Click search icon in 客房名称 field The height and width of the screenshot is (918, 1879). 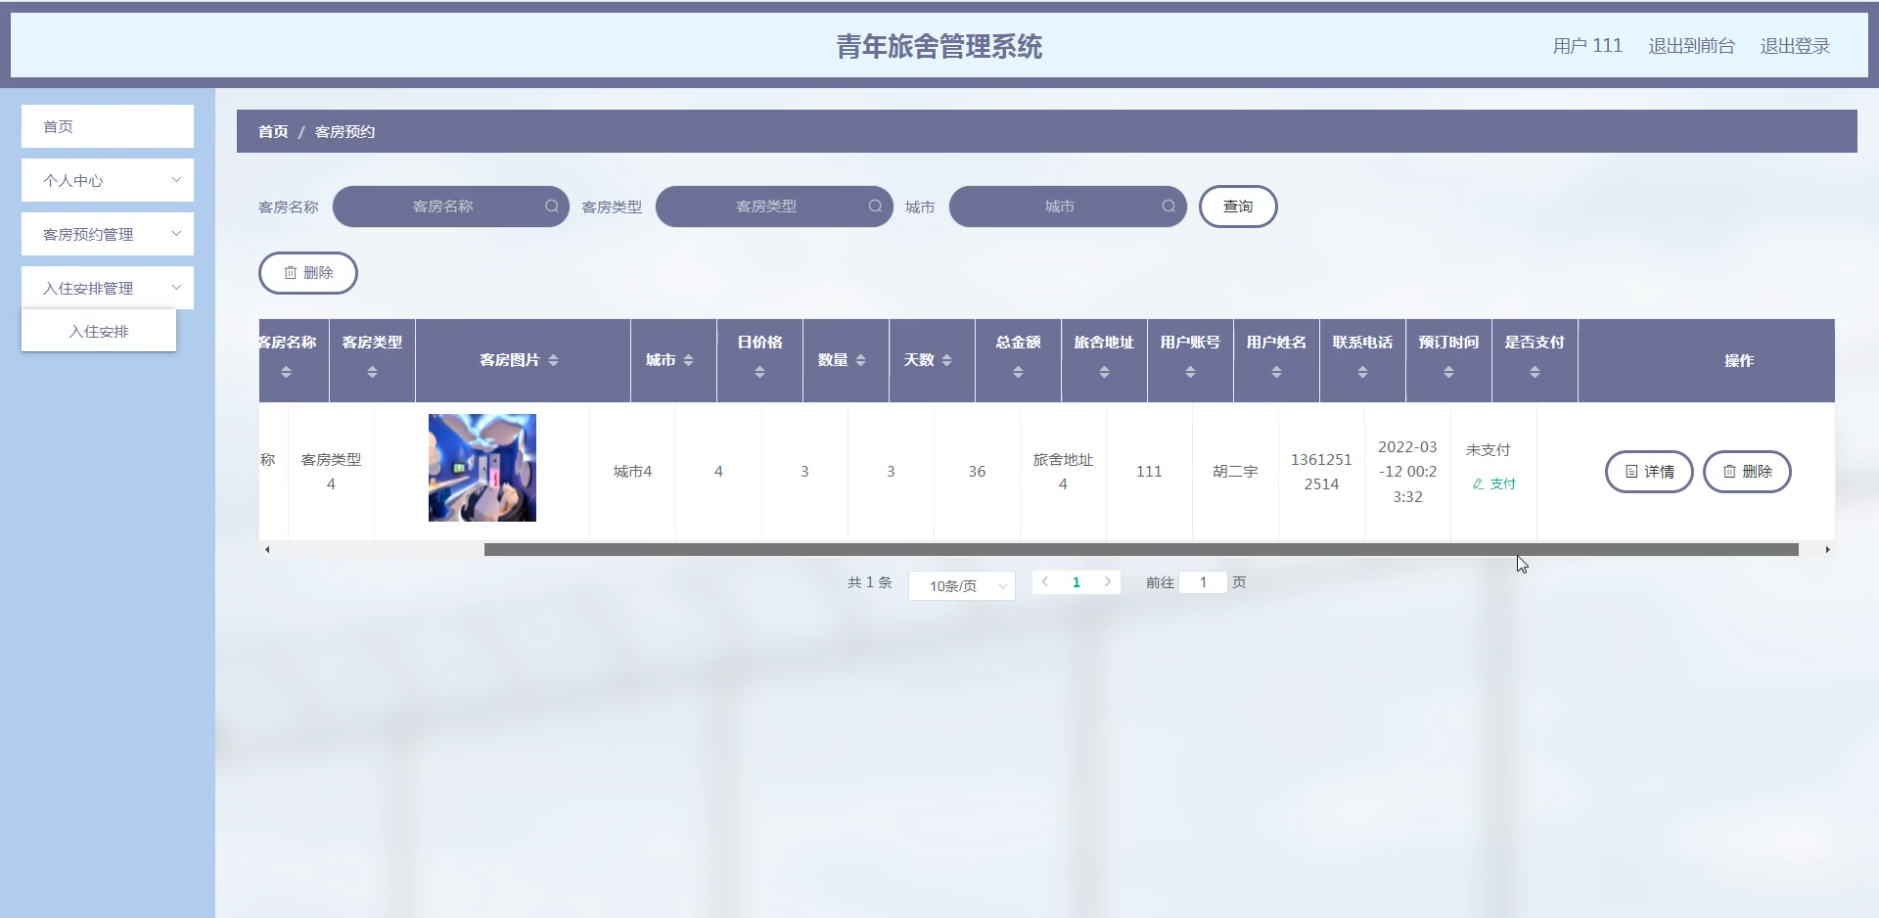[x=551, y=206]
